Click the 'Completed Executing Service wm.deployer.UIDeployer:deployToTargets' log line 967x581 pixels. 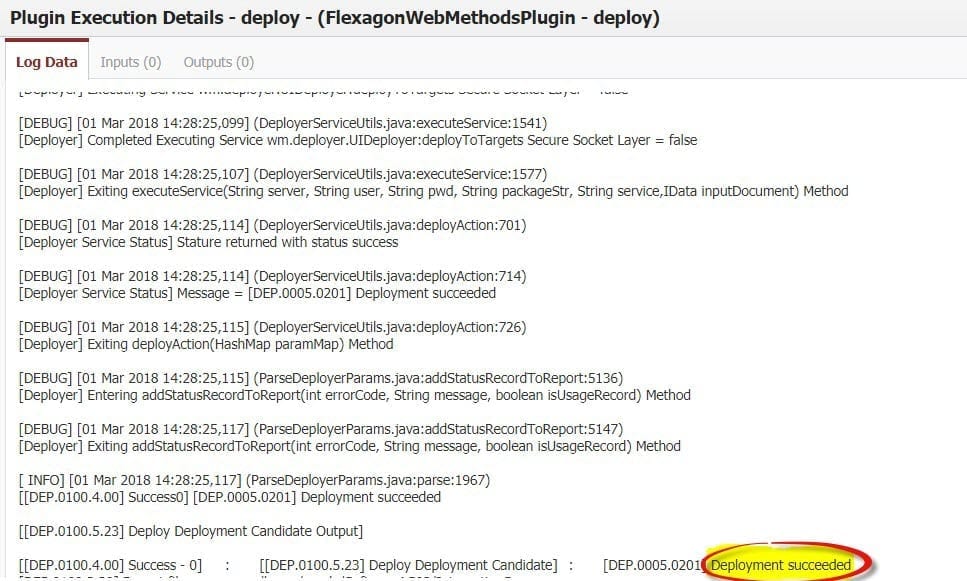point(358,140)
